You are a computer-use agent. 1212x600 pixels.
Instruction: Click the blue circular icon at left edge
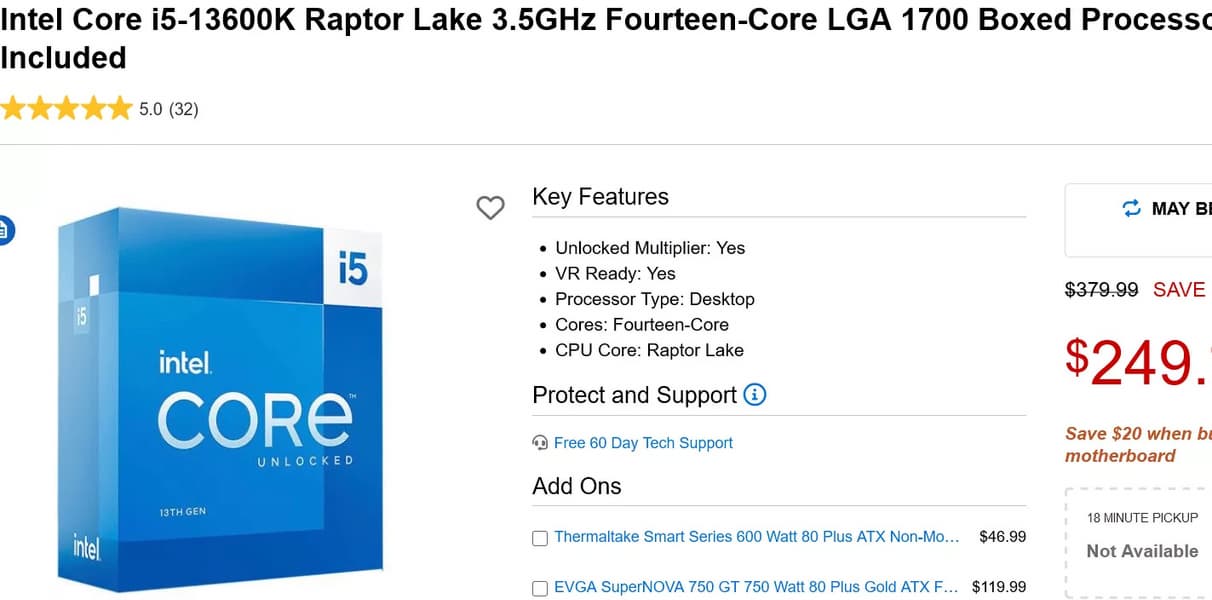(4, 231)
